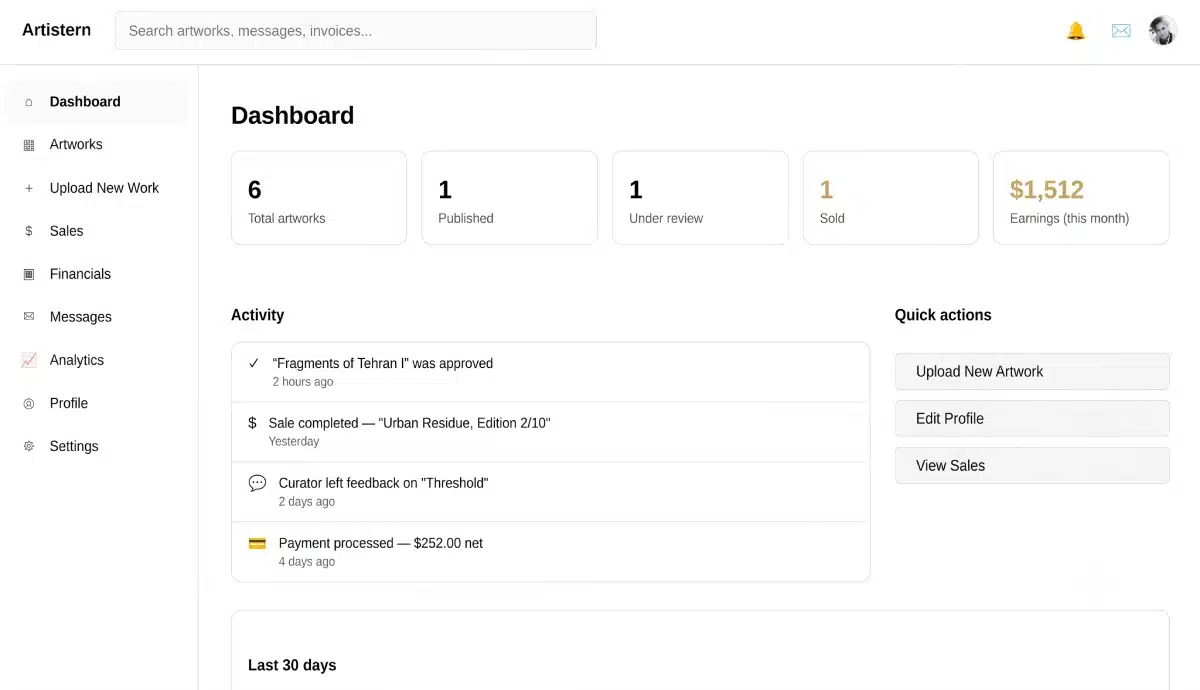Open the Total artworks stat card
1200x690 pixels.
[x=319, y=198]
